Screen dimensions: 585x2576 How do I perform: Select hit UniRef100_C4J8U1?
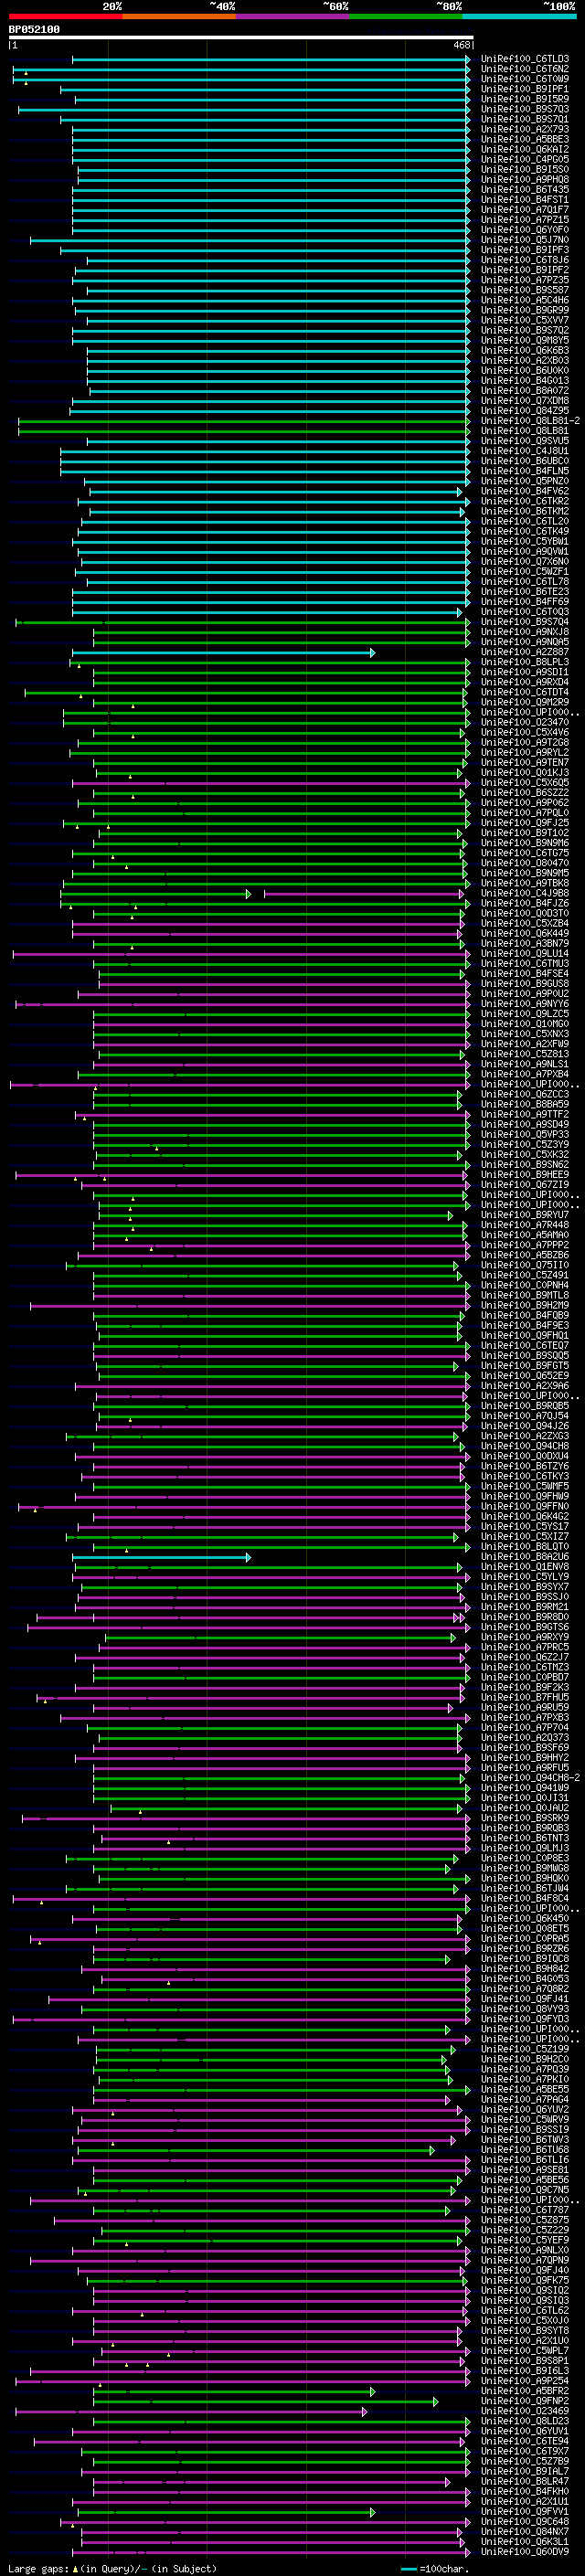524,451
